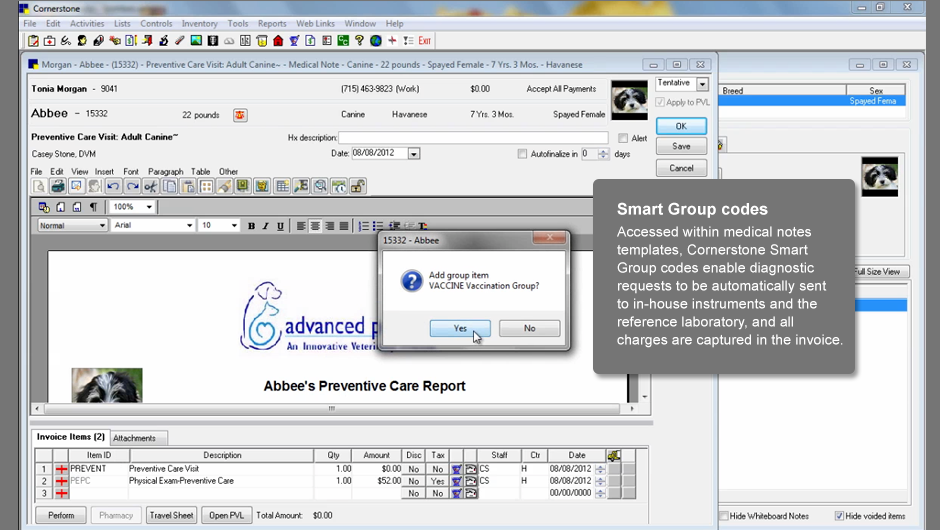Screen dimensions: 940x530
Task: Click the OK button in the medical note window
Action: click(681, 126)
